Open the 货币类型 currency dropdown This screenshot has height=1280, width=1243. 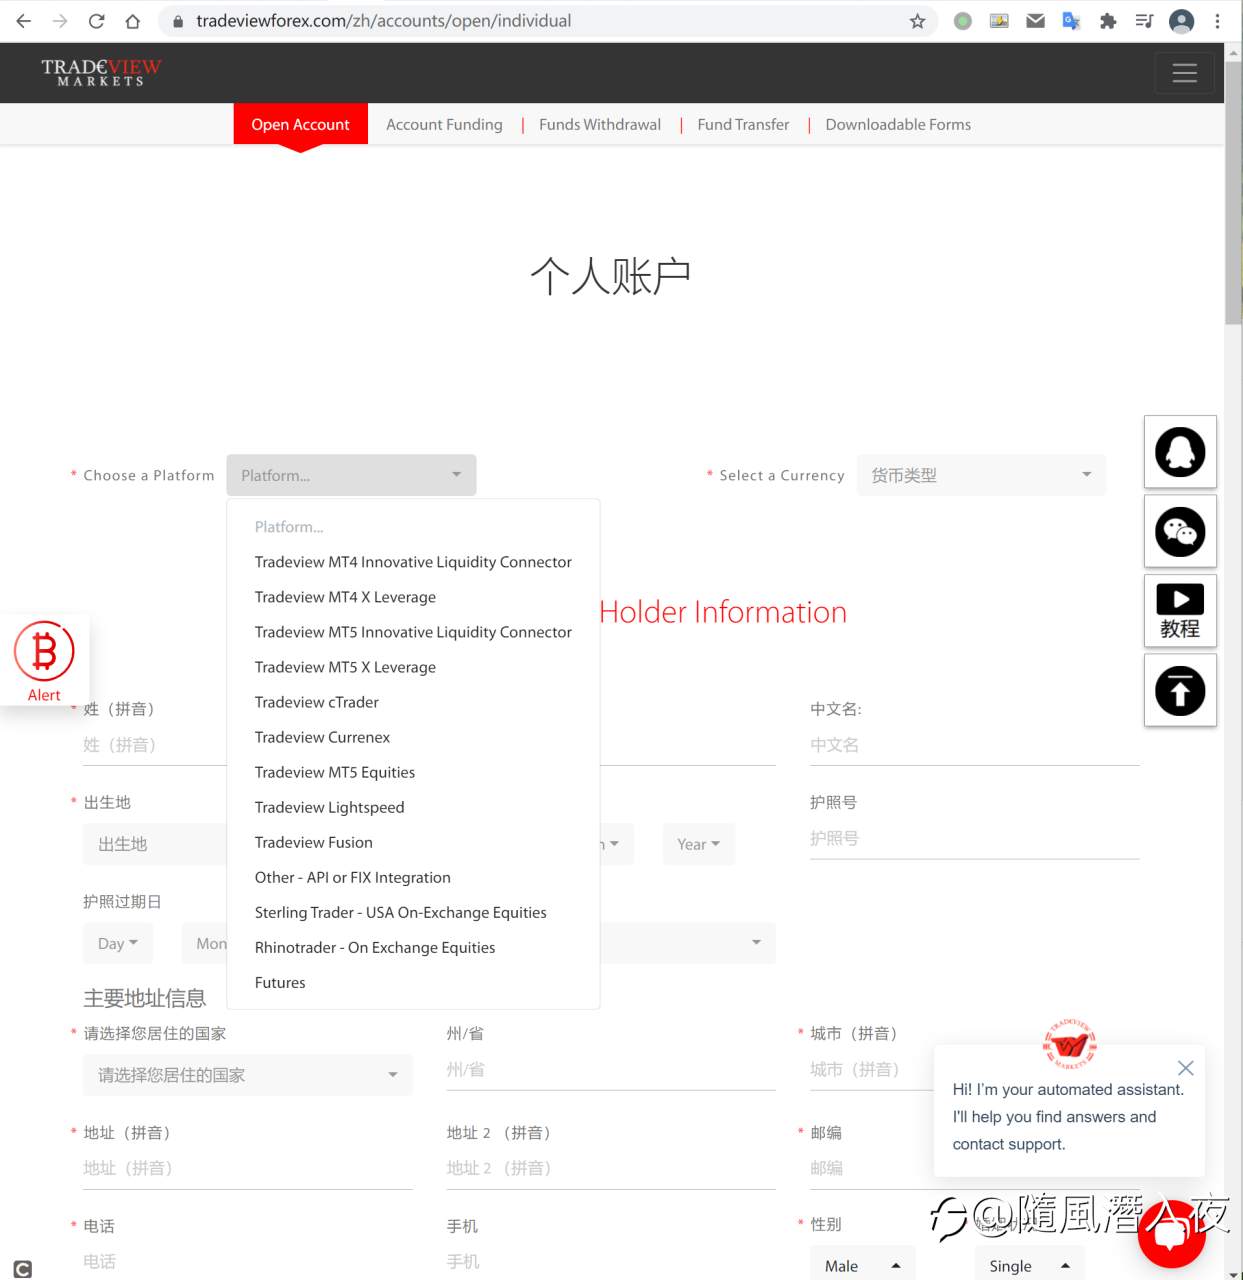[x=981, y=475]
